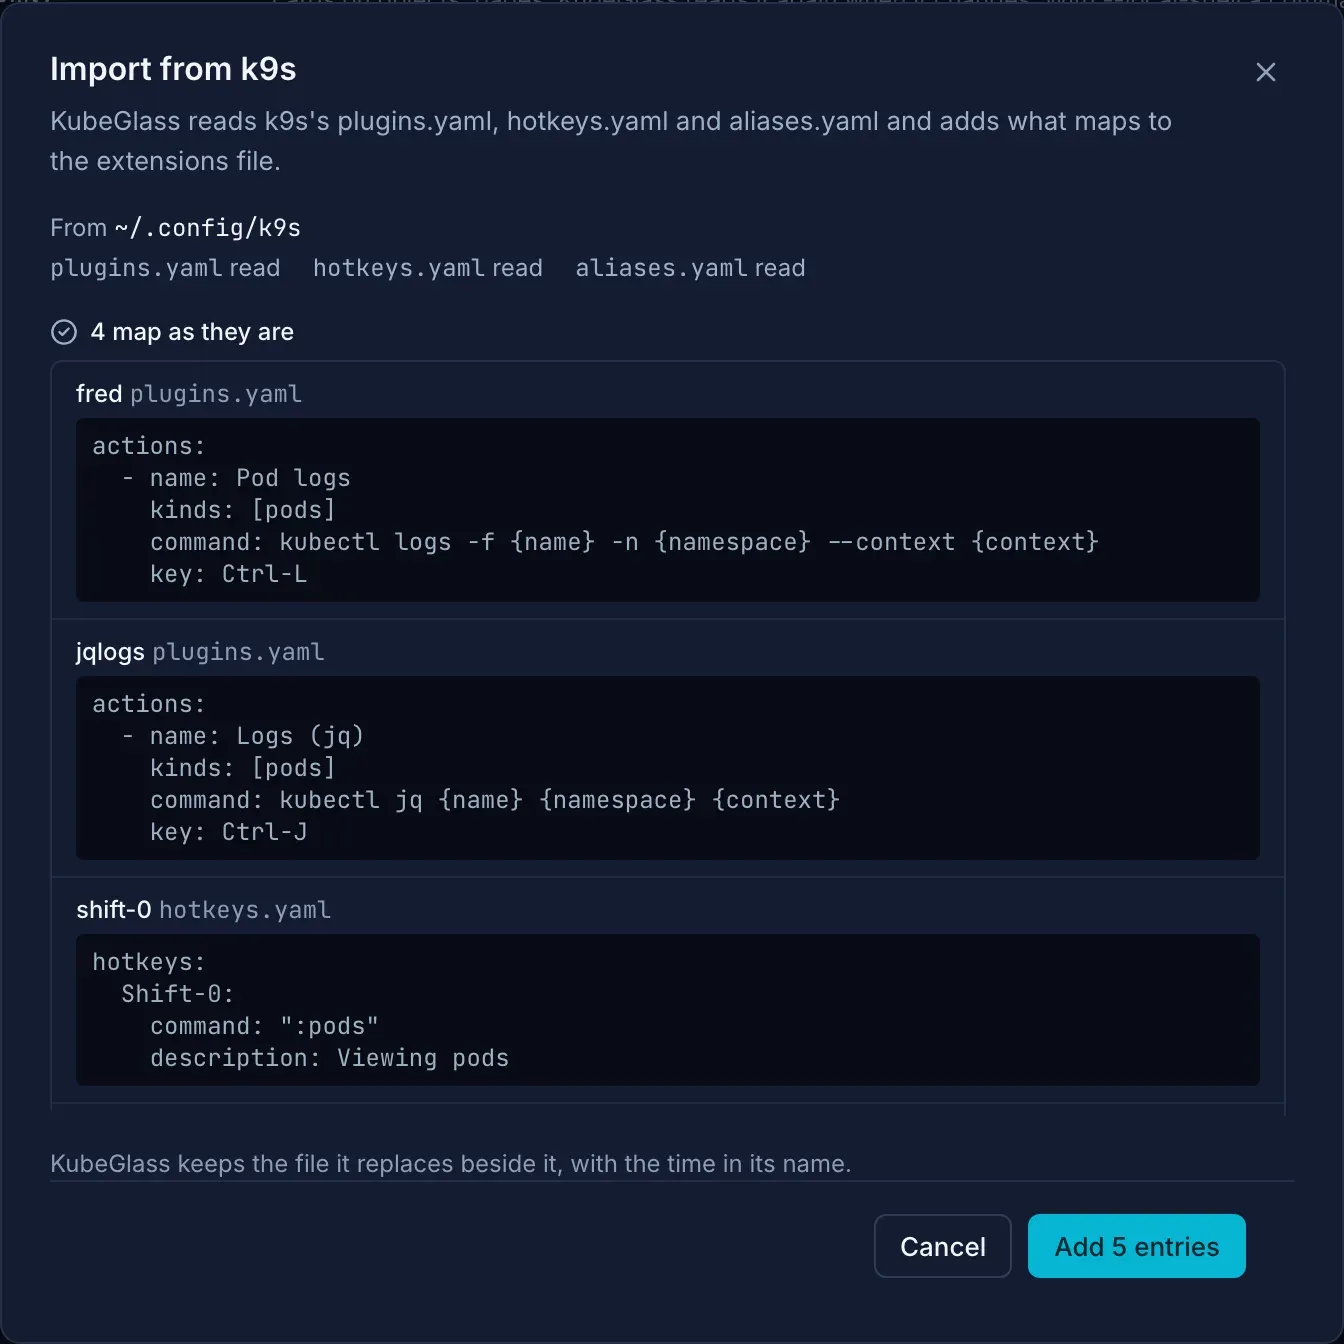Click the 'key: Ctrl-J' line
This screenshot has height=1344, width=1344.
tap(228, 832)
